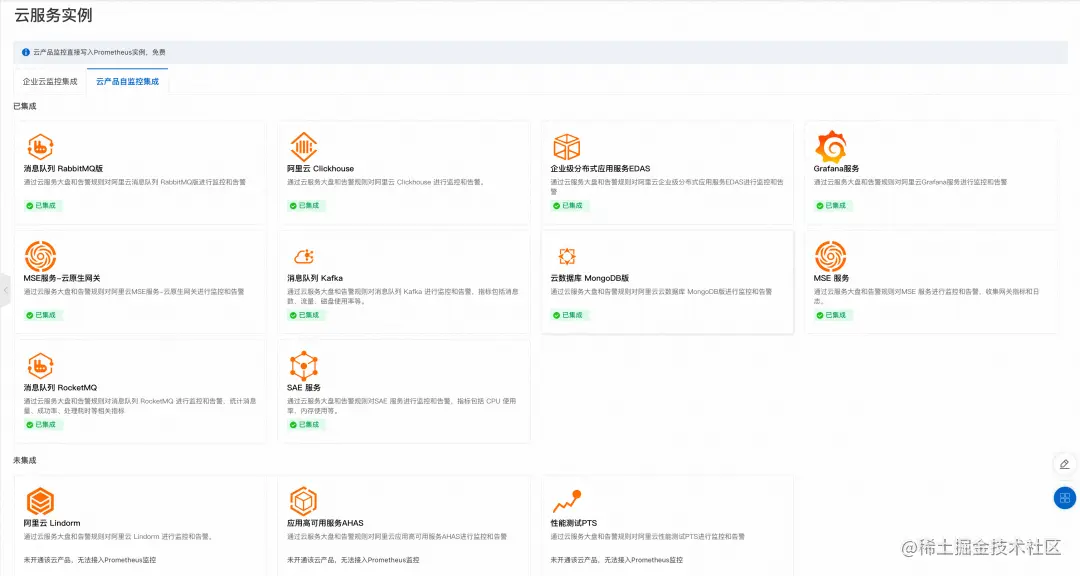Click the 应用高可用服务AHAS title text
1080x576 pixels.
tap(325, 523)
